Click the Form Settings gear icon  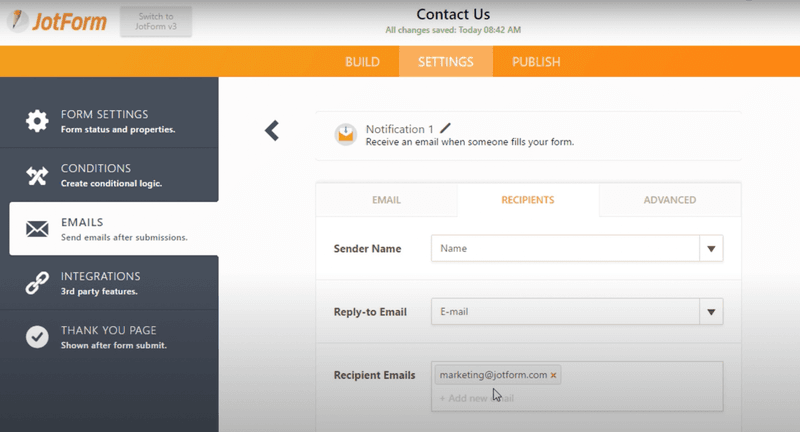[37, 121]
